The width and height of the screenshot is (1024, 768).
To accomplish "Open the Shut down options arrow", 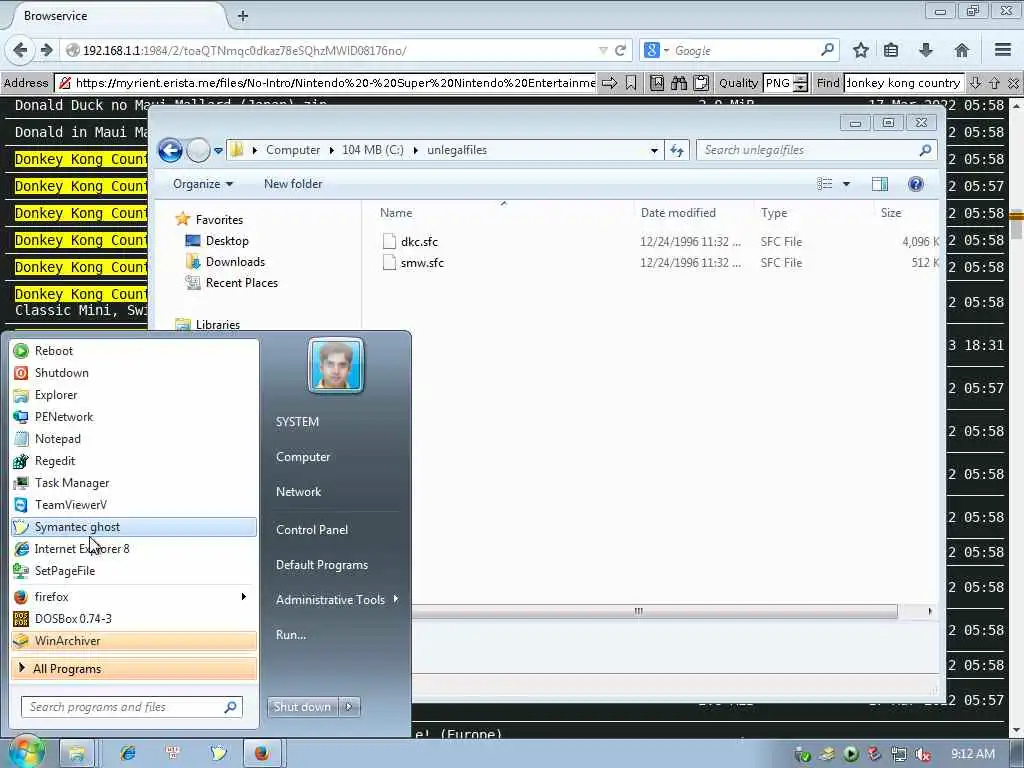I will point(349,707).
